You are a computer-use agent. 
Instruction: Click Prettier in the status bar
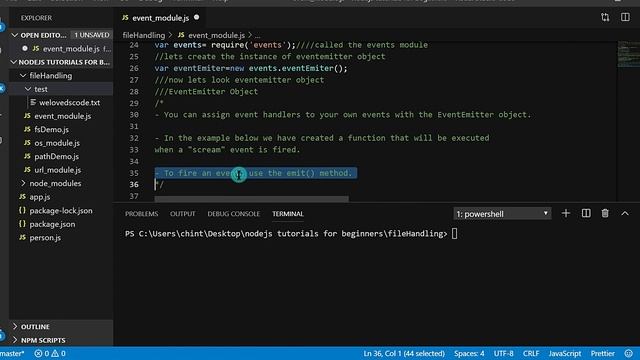[x=602, y=353]
